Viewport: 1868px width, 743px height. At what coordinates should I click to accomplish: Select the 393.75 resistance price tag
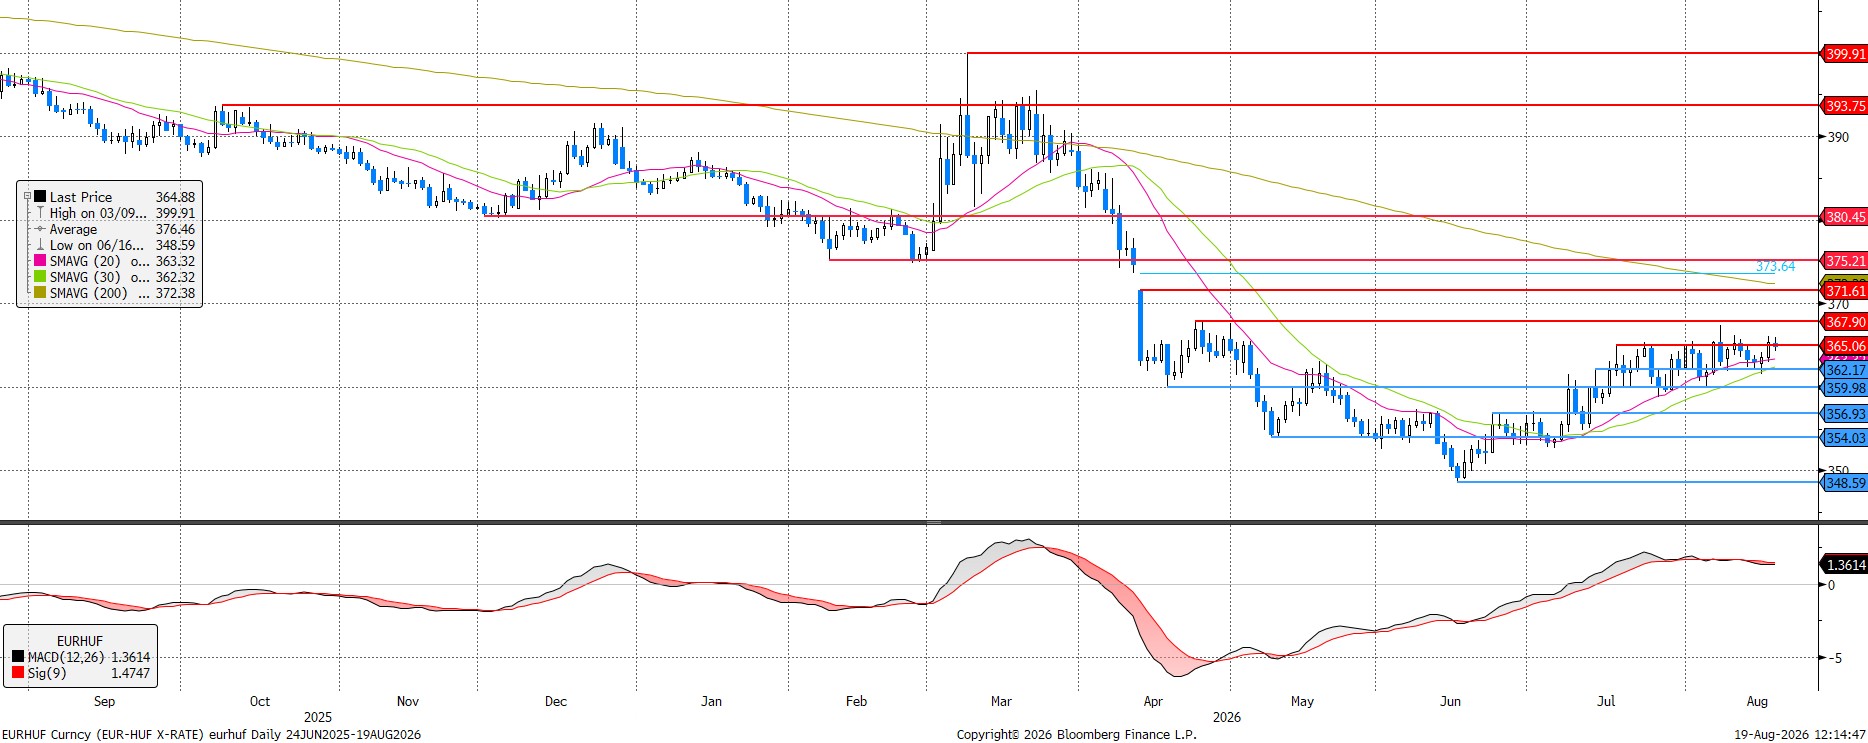(1844, 105)
